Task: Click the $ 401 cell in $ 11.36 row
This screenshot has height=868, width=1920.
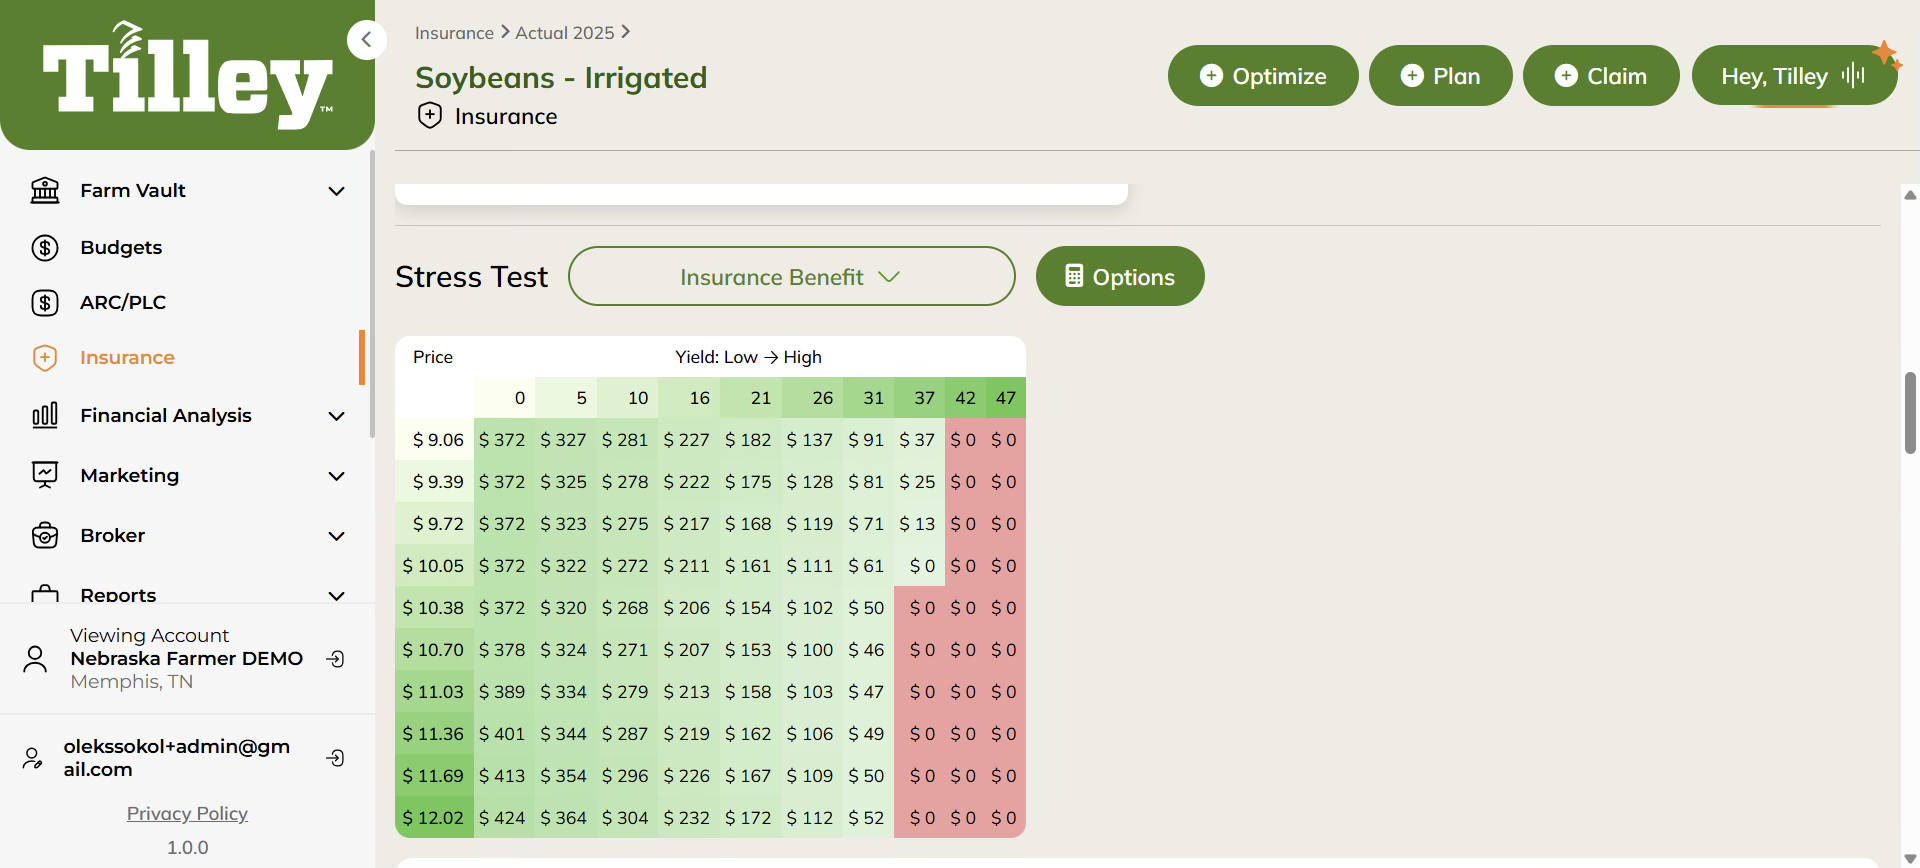Action: click(x=503, y=733)
